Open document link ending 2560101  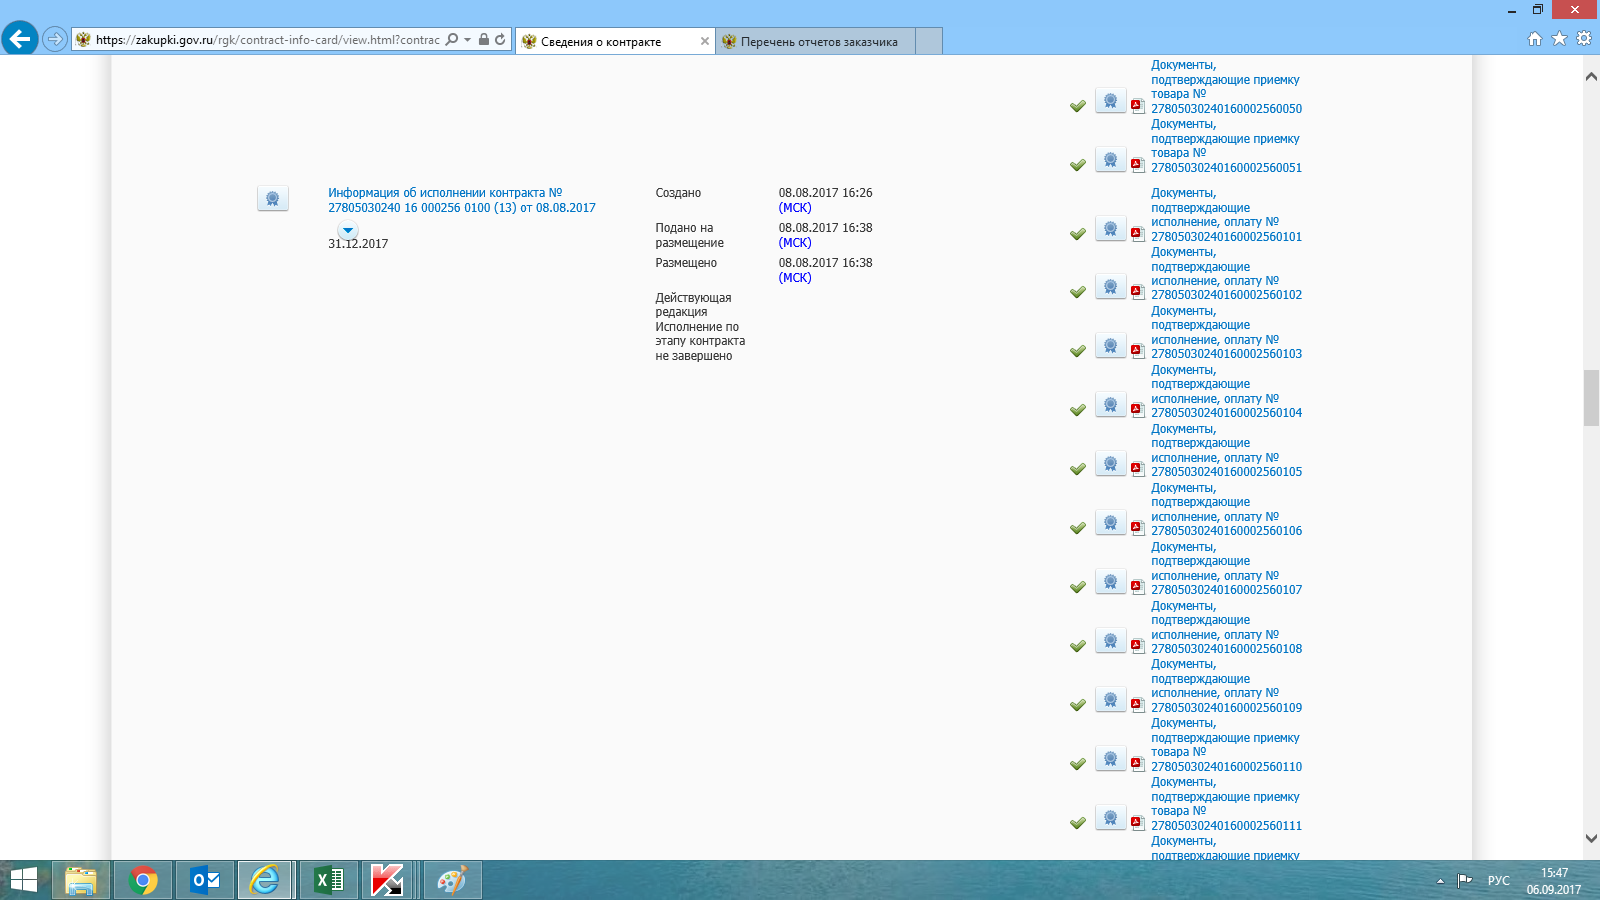1226,215
